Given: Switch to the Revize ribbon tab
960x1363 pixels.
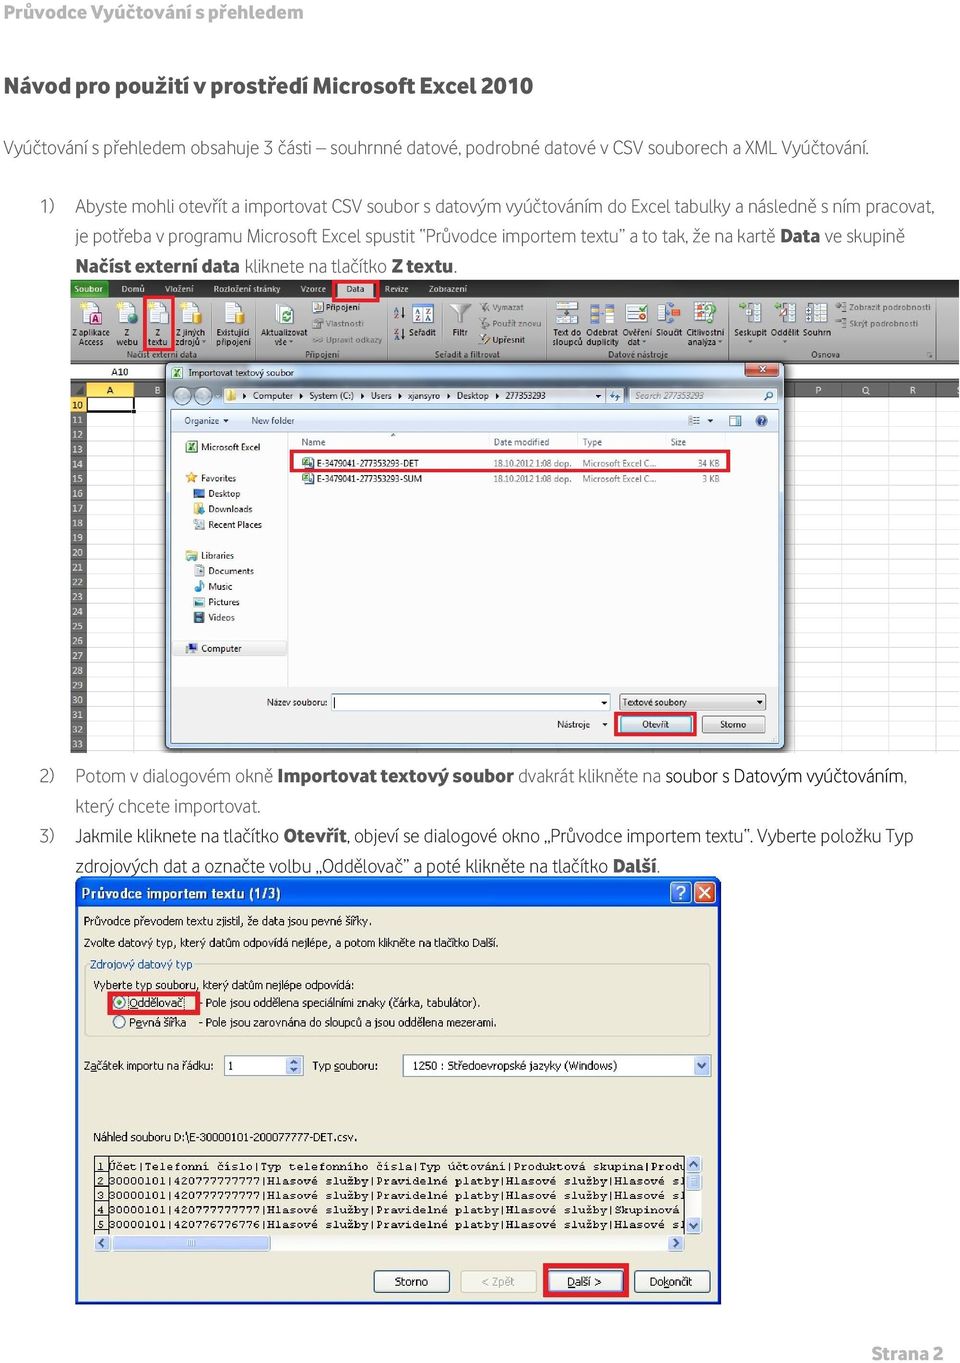Looking at the screenshot, I should (x=397, y=289).
